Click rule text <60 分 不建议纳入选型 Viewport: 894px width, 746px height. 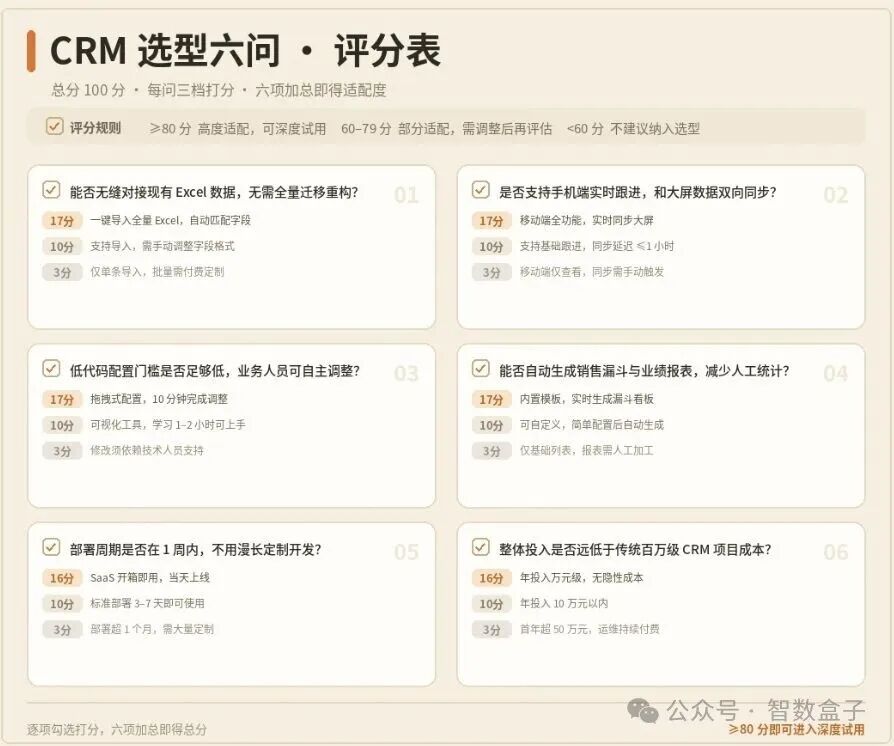tap(633, 128)
